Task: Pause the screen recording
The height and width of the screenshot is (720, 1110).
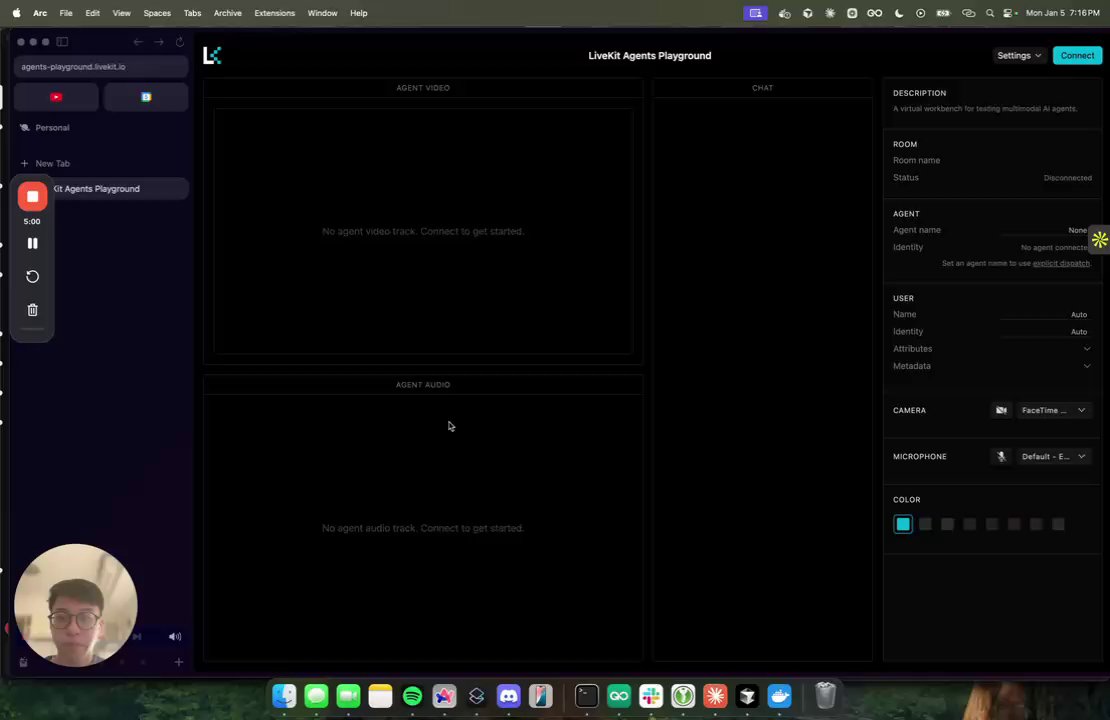Action: pos(33,243)
